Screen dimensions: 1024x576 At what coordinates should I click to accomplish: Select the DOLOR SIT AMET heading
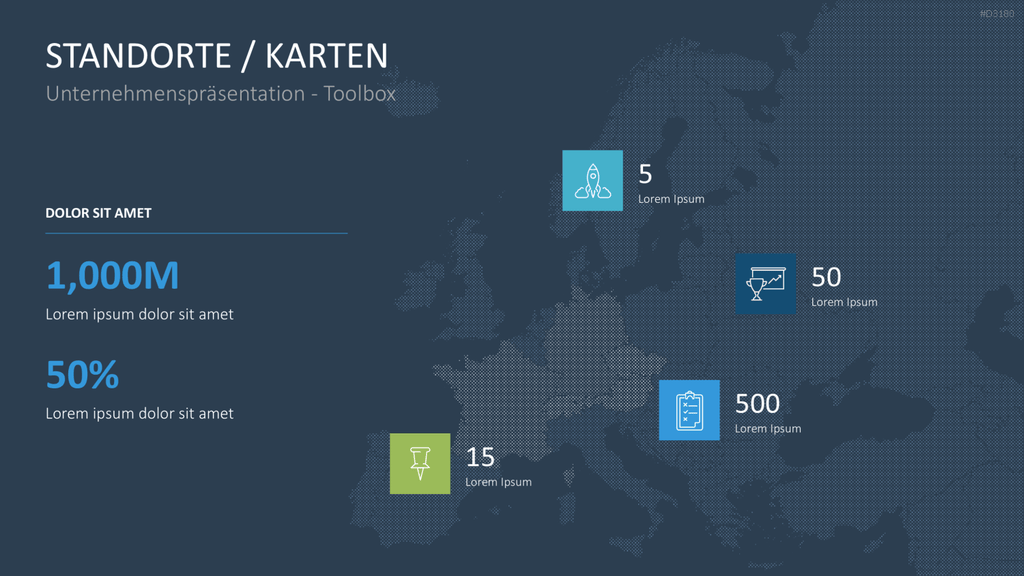tap(99, 213)
